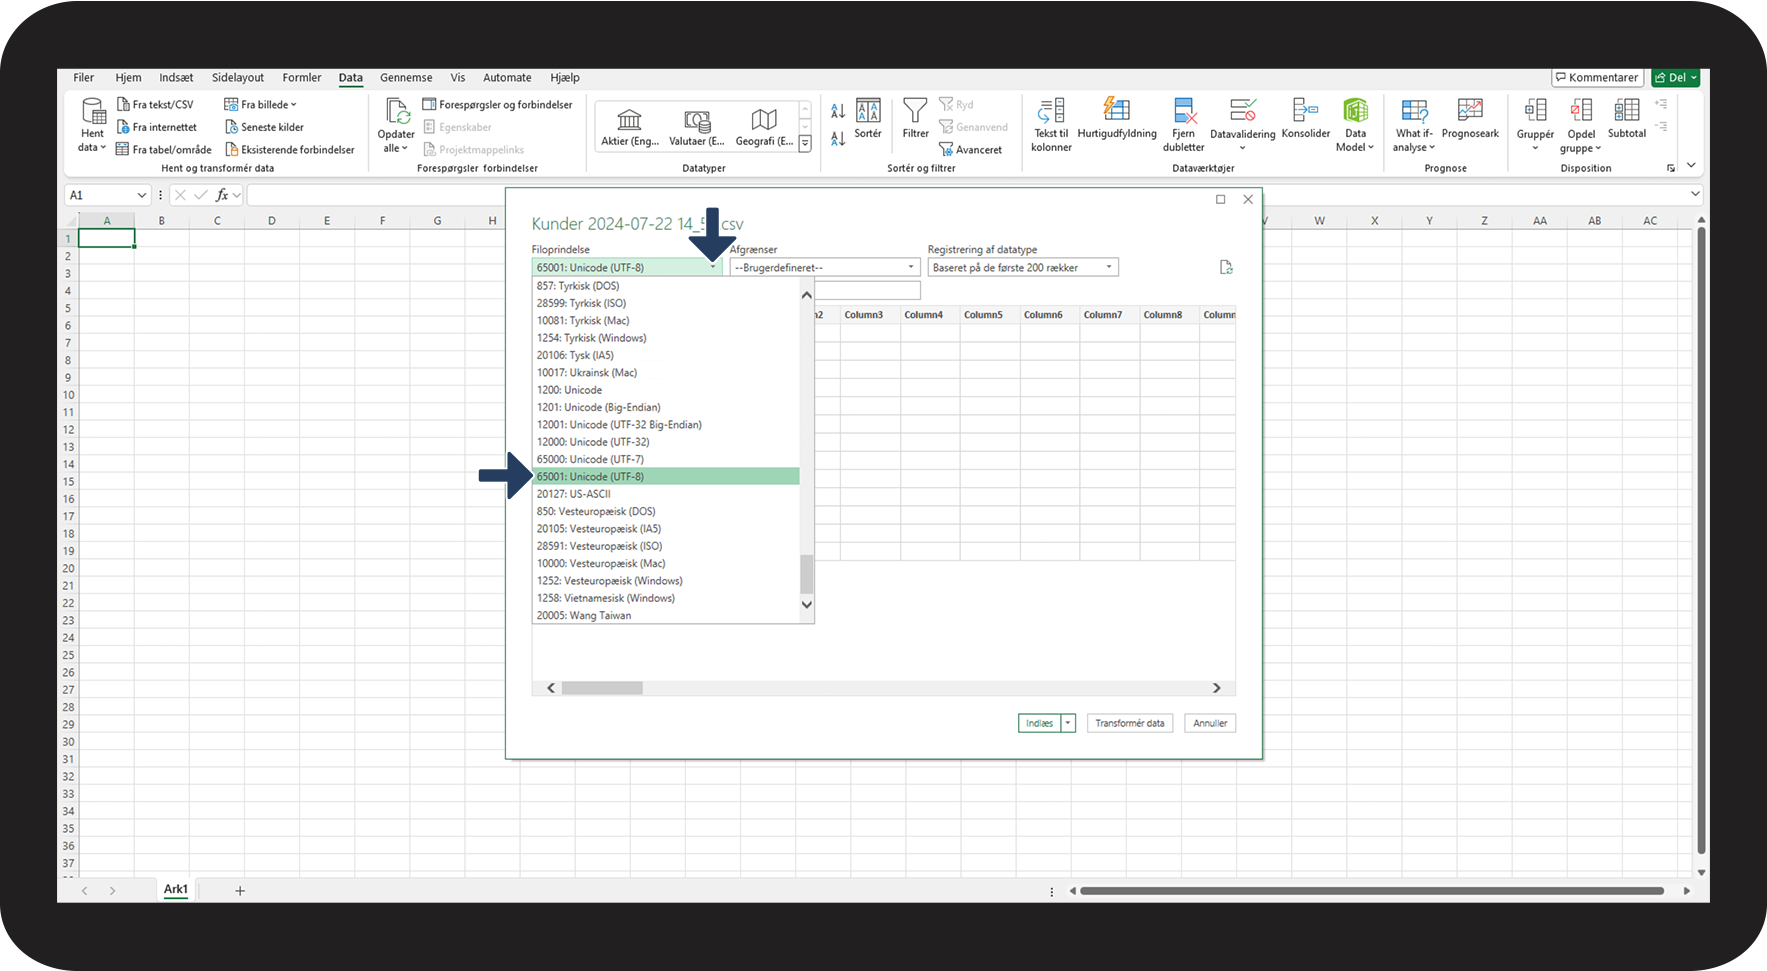This screenshot has height=971, width=1767.
Task: Switch to the Formler ribbon tab
Action: coord(301,78)
